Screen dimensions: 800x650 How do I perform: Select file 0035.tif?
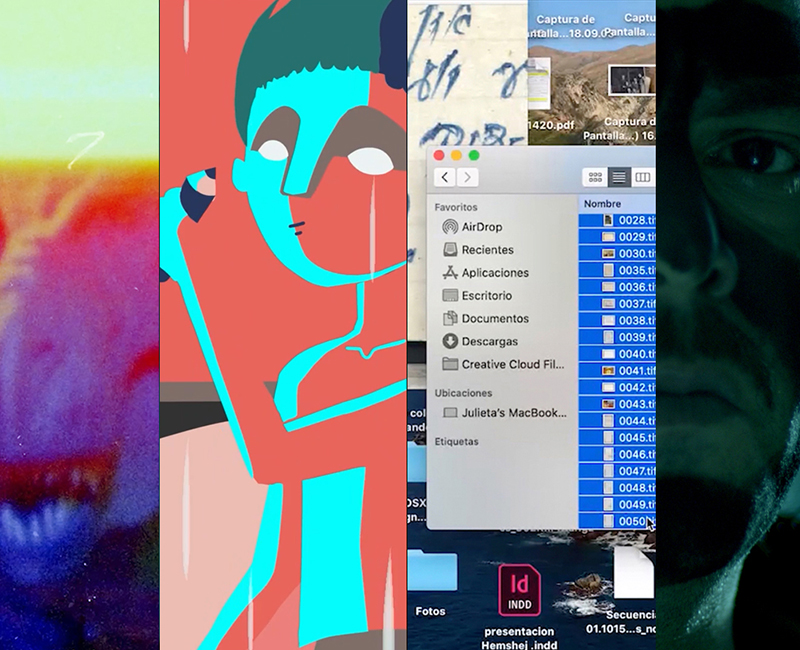coord(617,270)
